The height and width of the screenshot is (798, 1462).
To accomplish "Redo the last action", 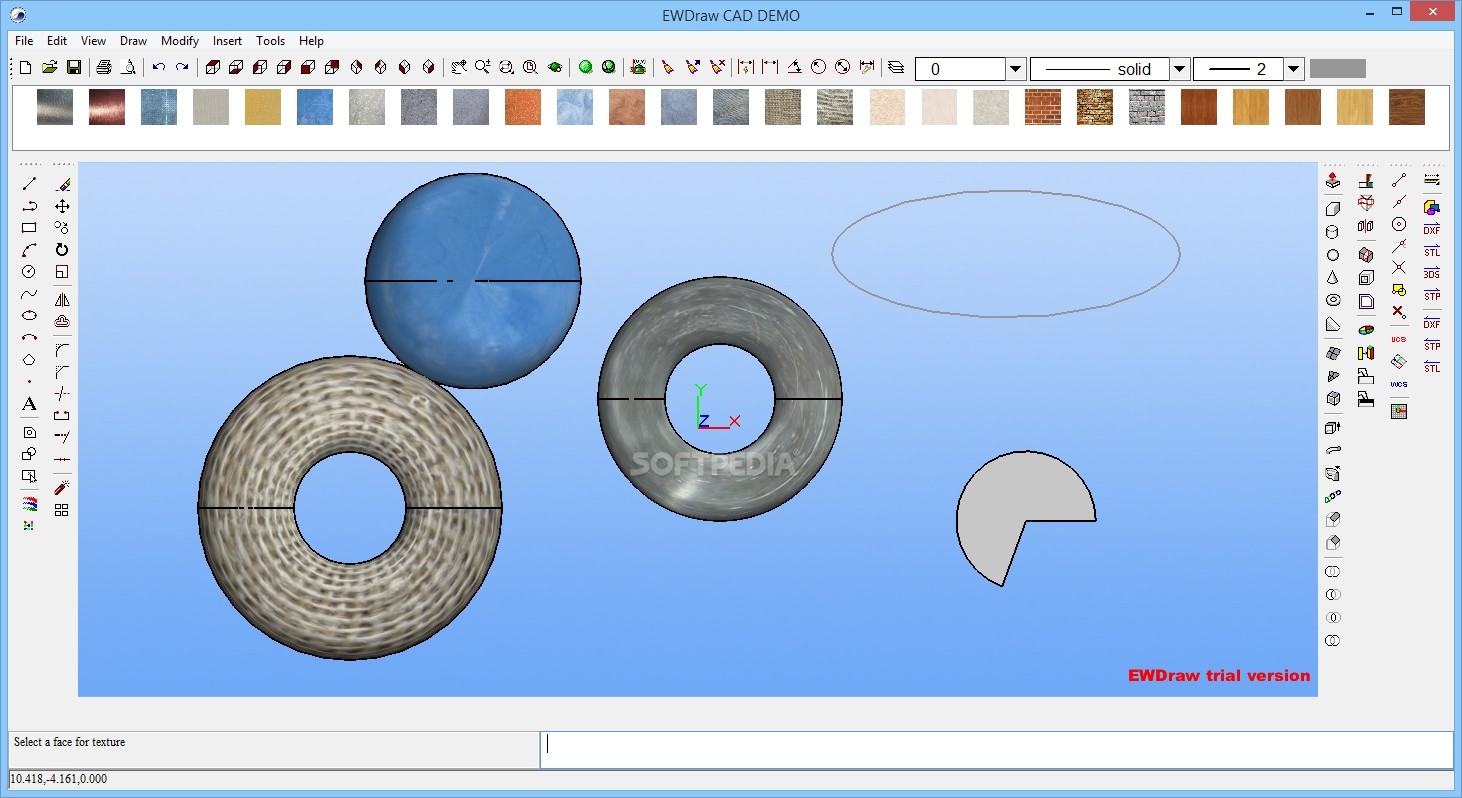I will (x=182, y=68).
